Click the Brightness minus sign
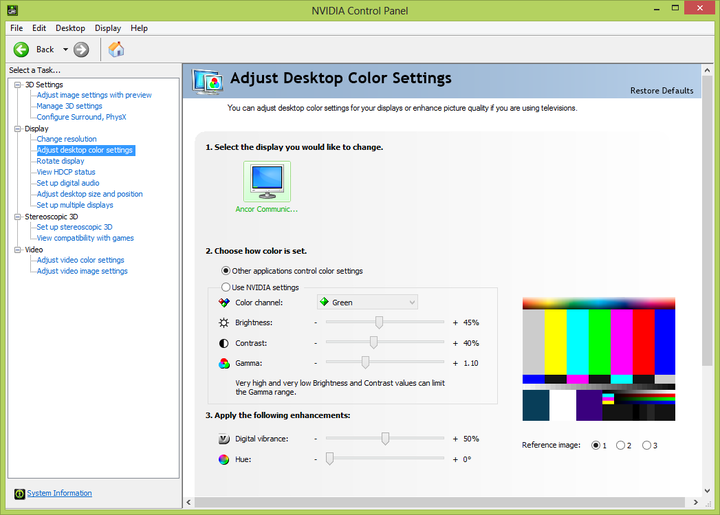The height and width of the screenshot is (515, 720). tap(316, 323)
